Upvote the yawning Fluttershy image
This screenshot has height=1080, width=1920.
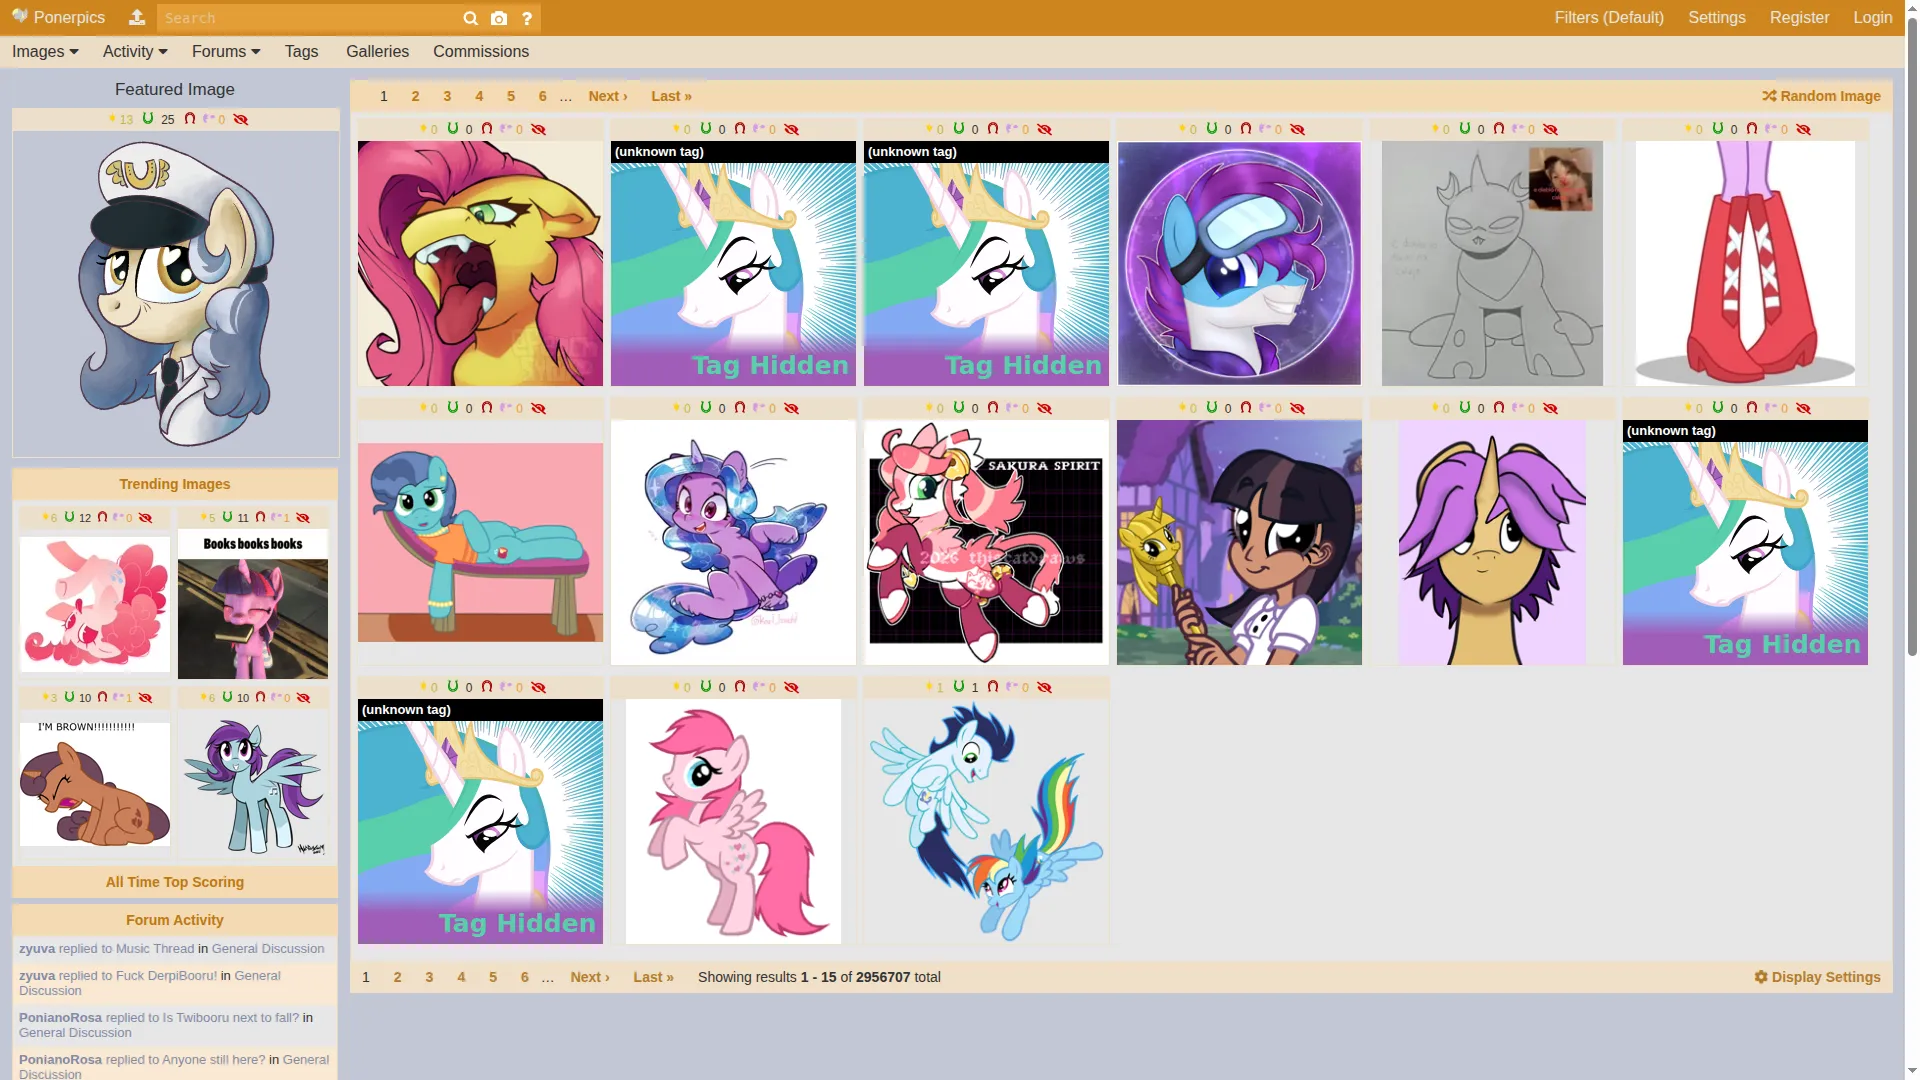453,129
